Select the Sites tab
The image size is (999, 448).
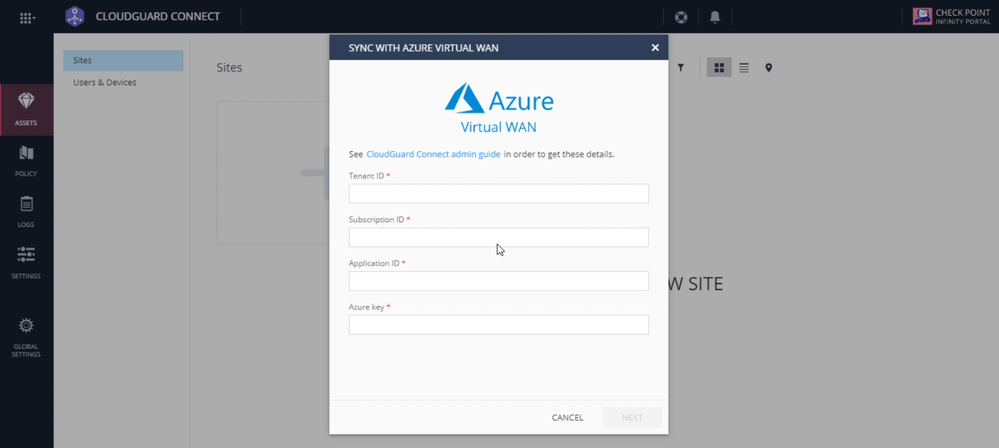pos(123,61)
